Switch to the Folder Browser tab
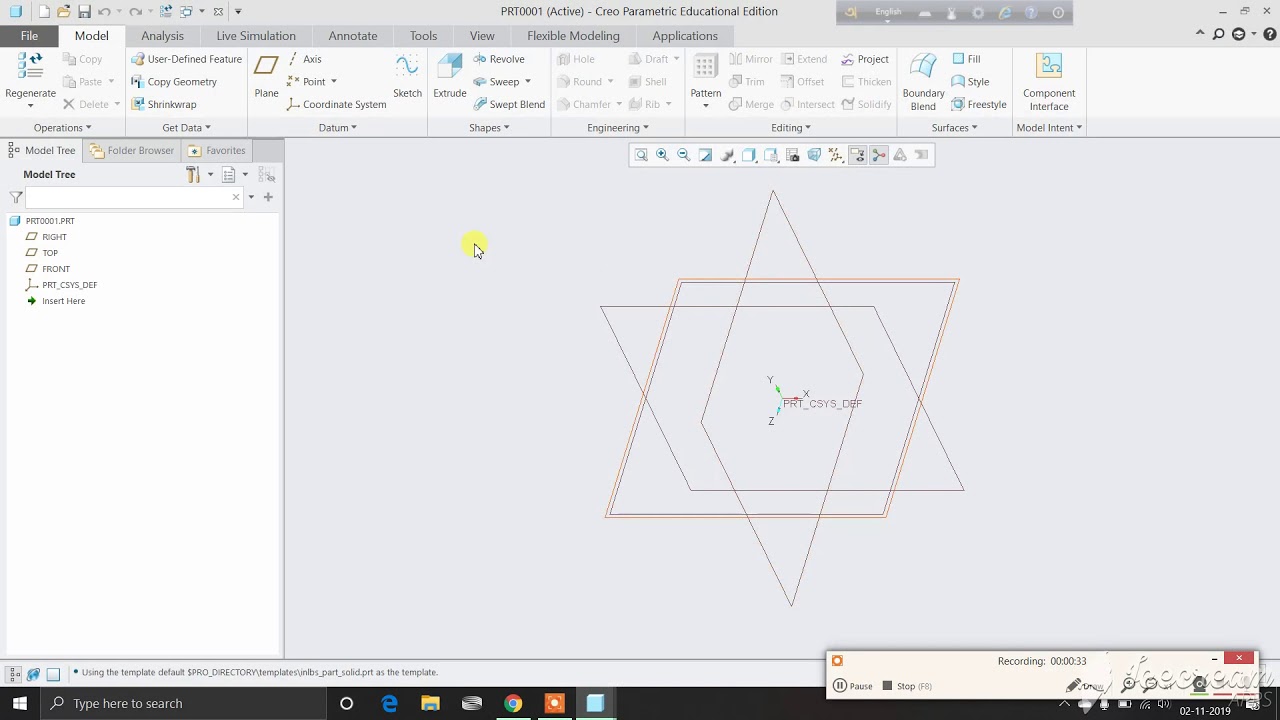 click(132, 150)
